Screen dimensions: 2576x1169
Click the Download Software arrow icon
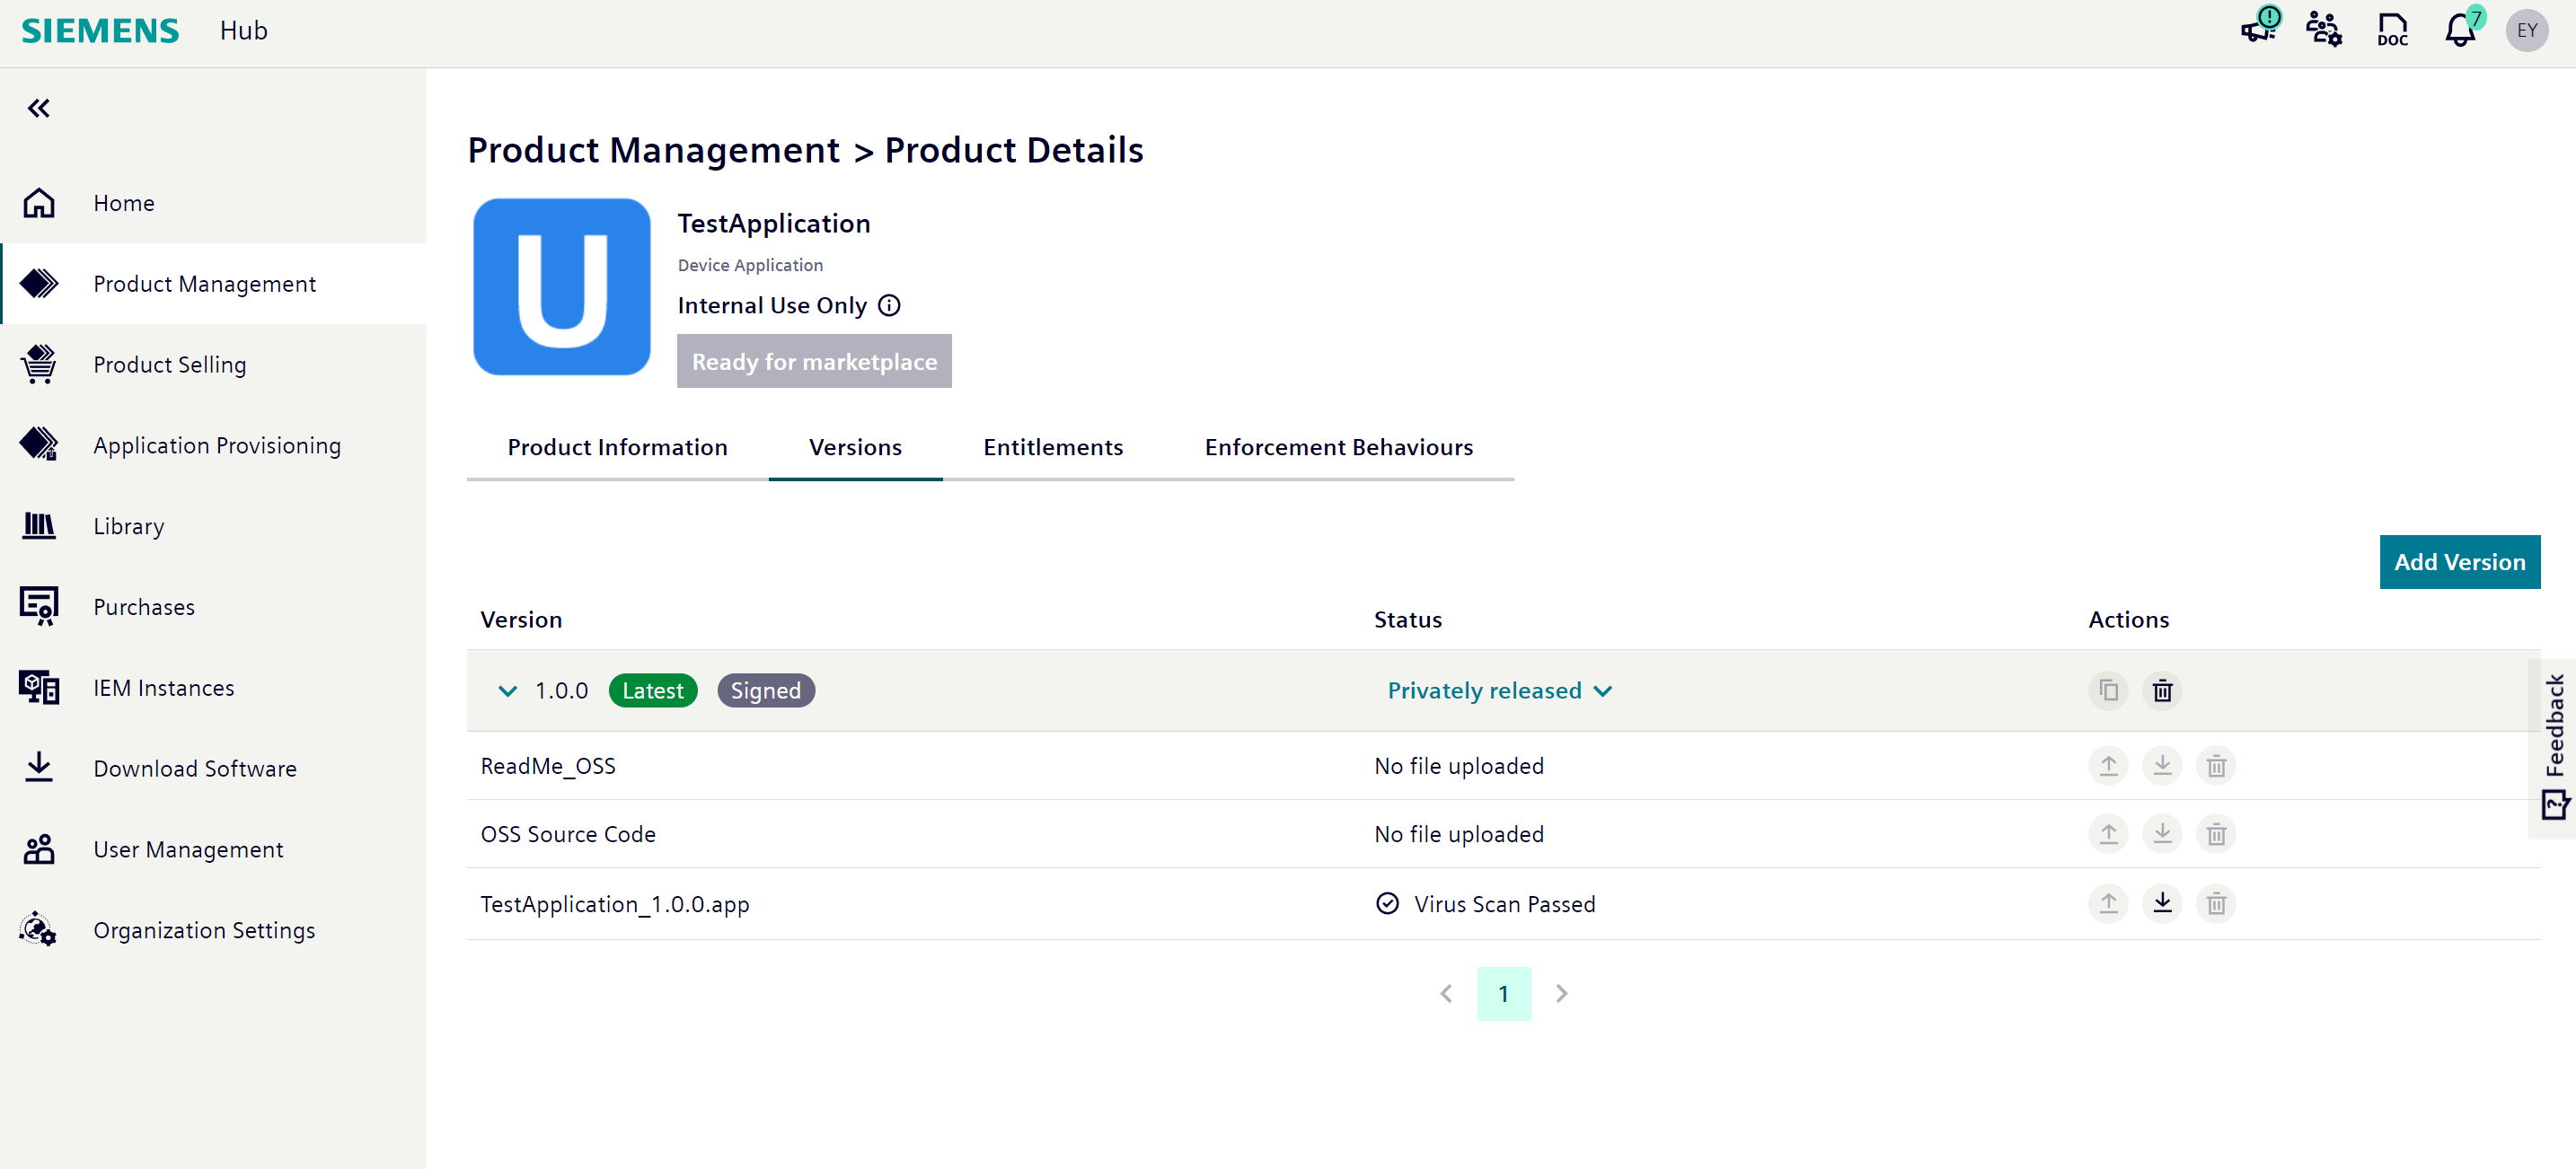point(39,767)
